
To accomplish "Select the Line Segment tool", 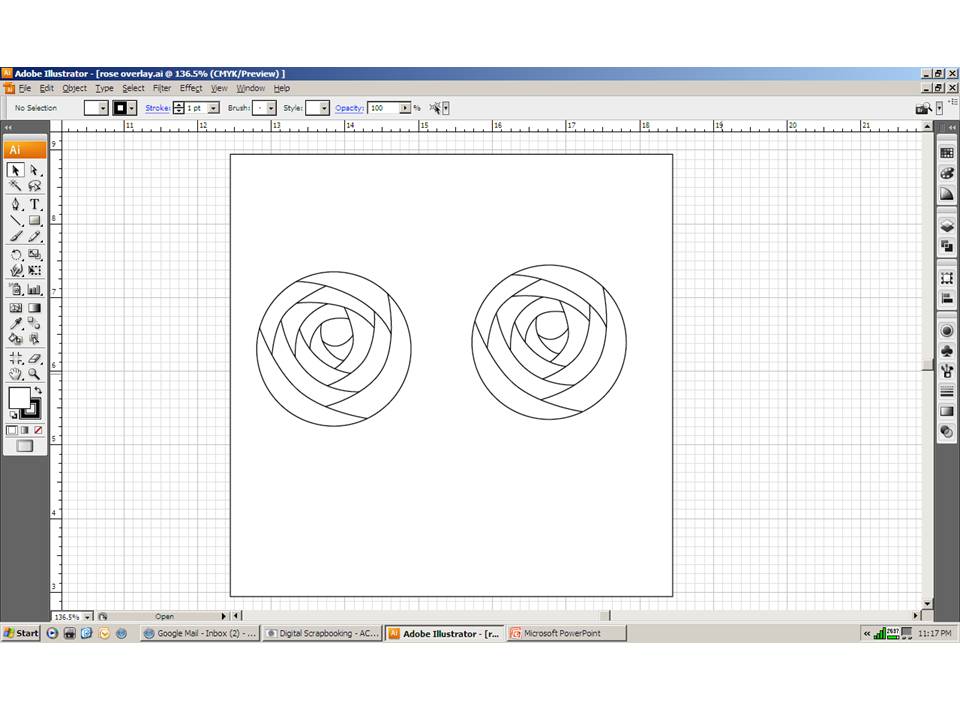I will pyautogui.click(x=16, y=220).
